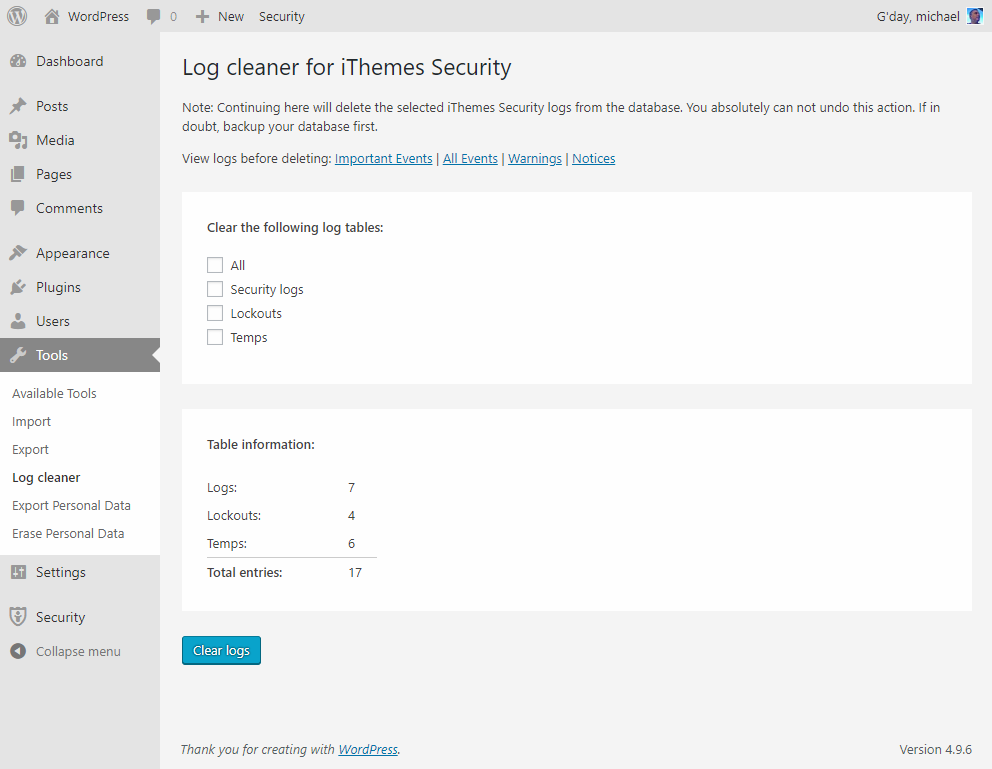Image resolution: width=992 pixels, height=769 pixels.
Task: Open Security label in left sidebar
Action: [60, 618]
